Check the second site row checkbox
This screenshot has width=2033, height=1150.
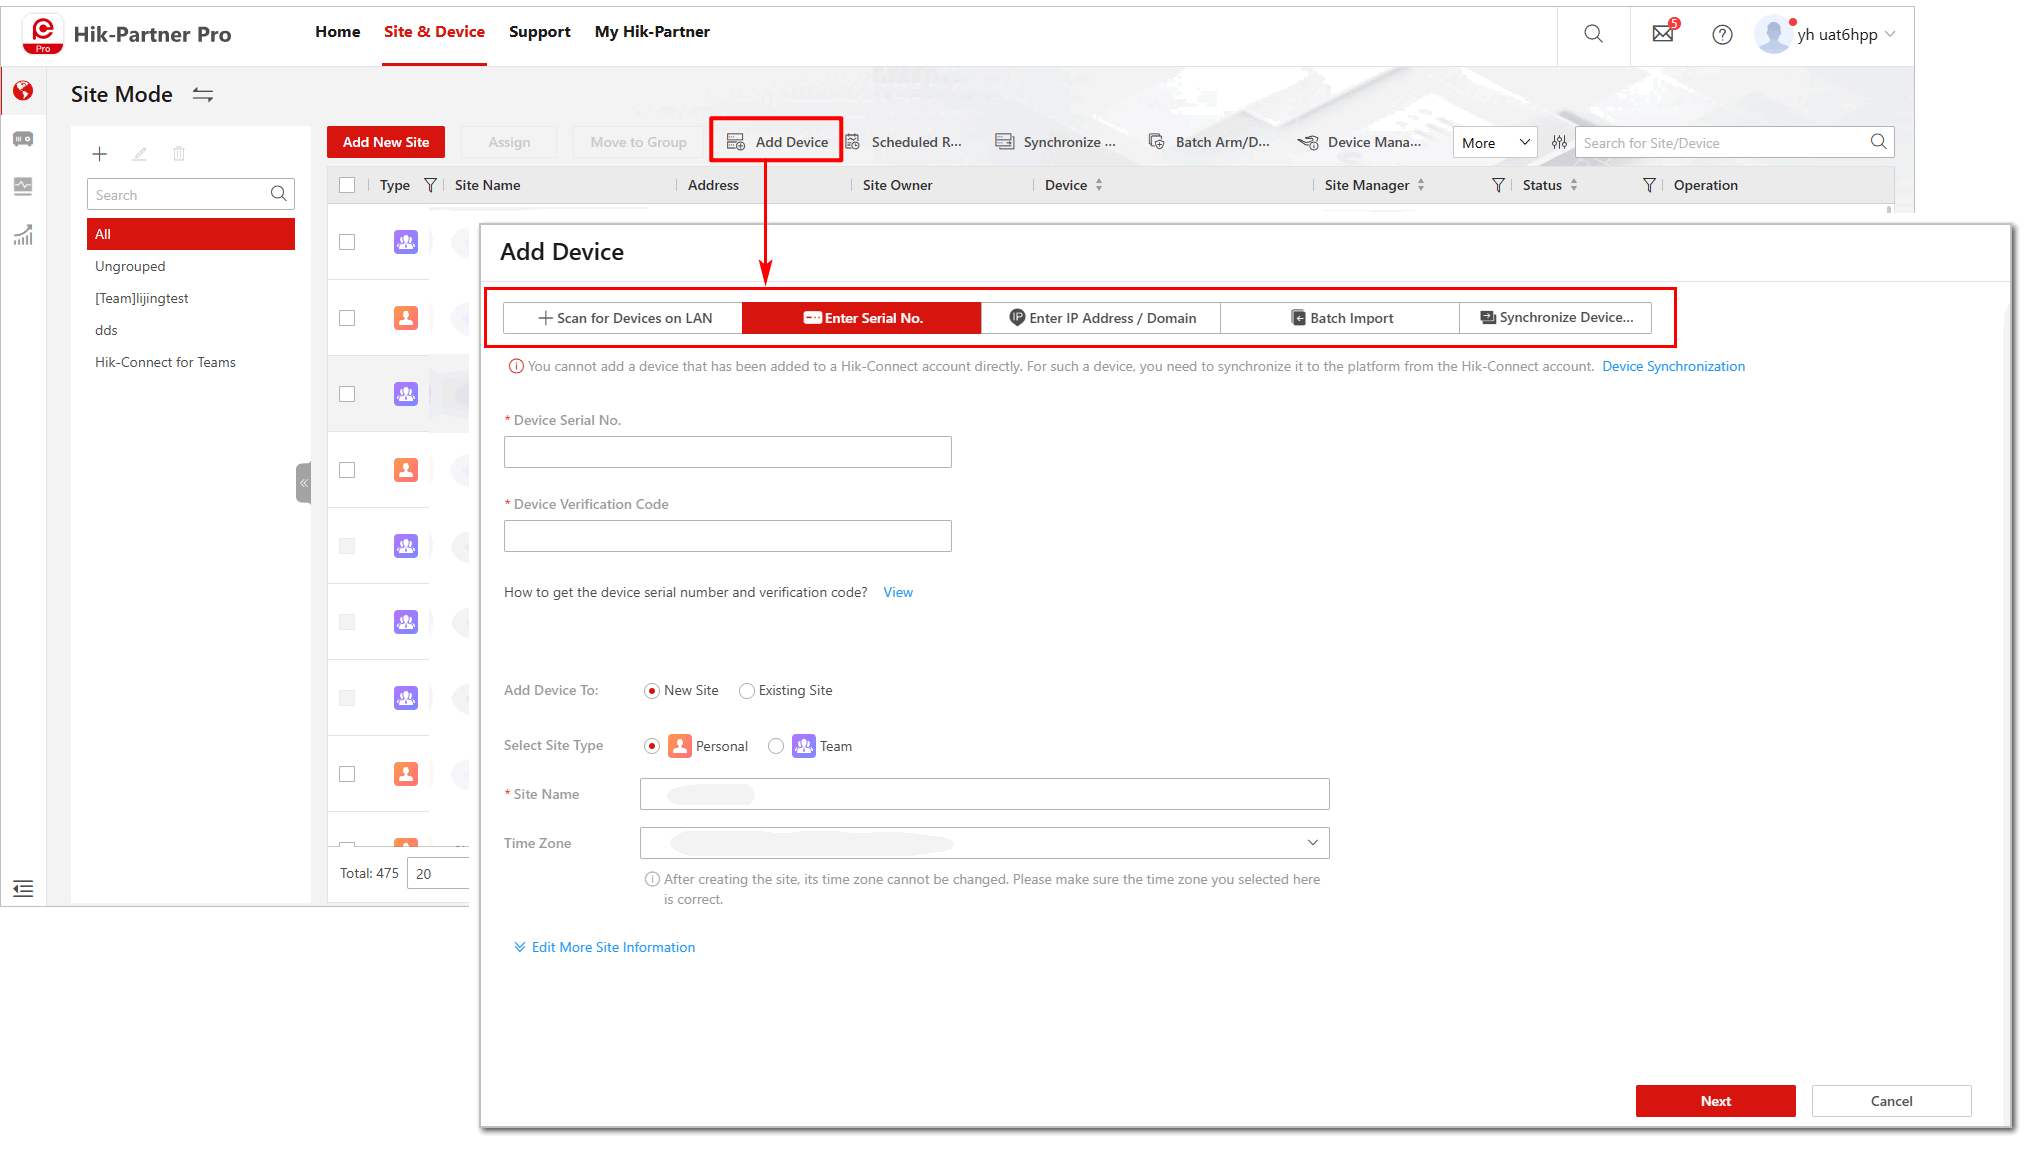pyautogui.click(x=347, y=318)
